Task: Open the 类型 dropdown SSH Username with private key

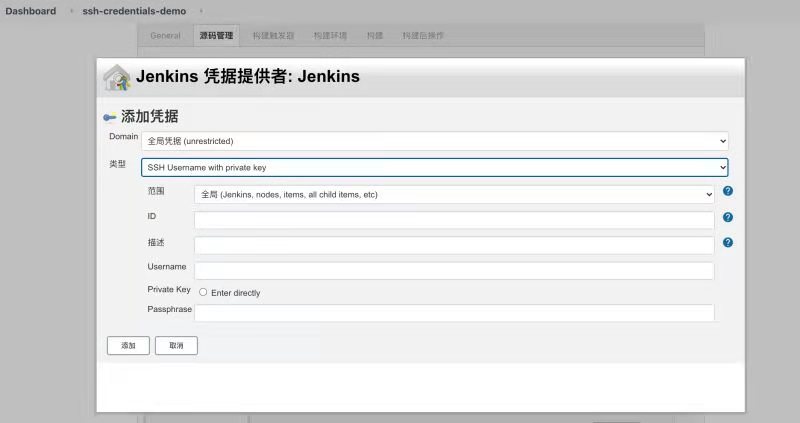Action: click(435, 167)
